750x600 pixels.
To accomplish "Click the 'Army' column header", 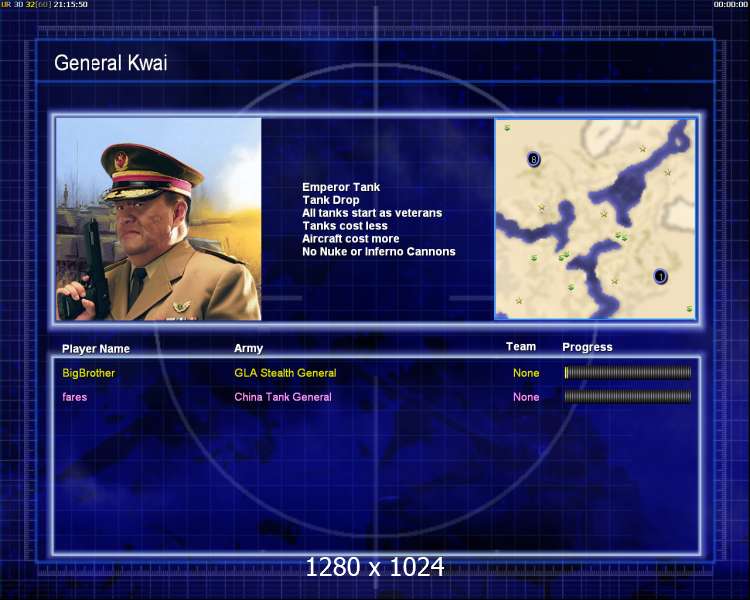I will (248, 348).
